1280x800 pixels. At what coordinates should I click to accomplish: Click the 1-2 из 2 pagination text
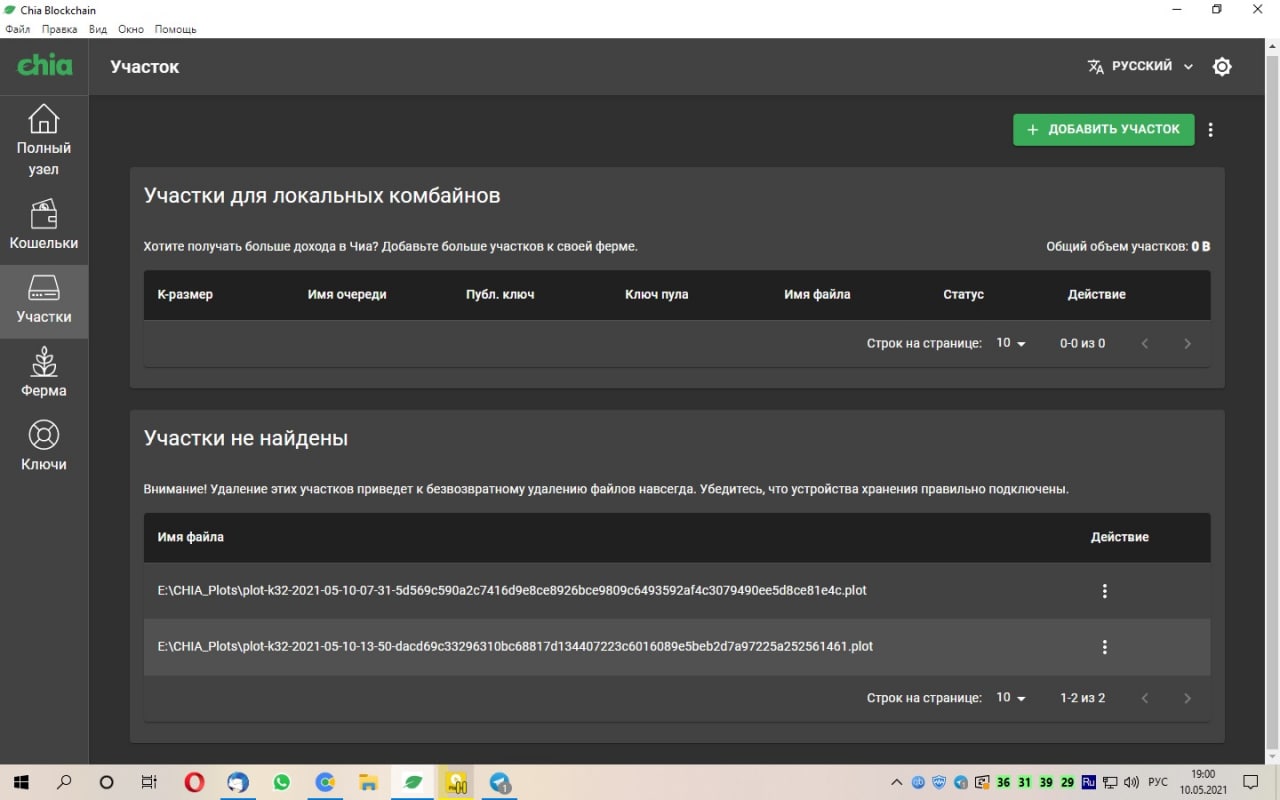[1082, 698]
